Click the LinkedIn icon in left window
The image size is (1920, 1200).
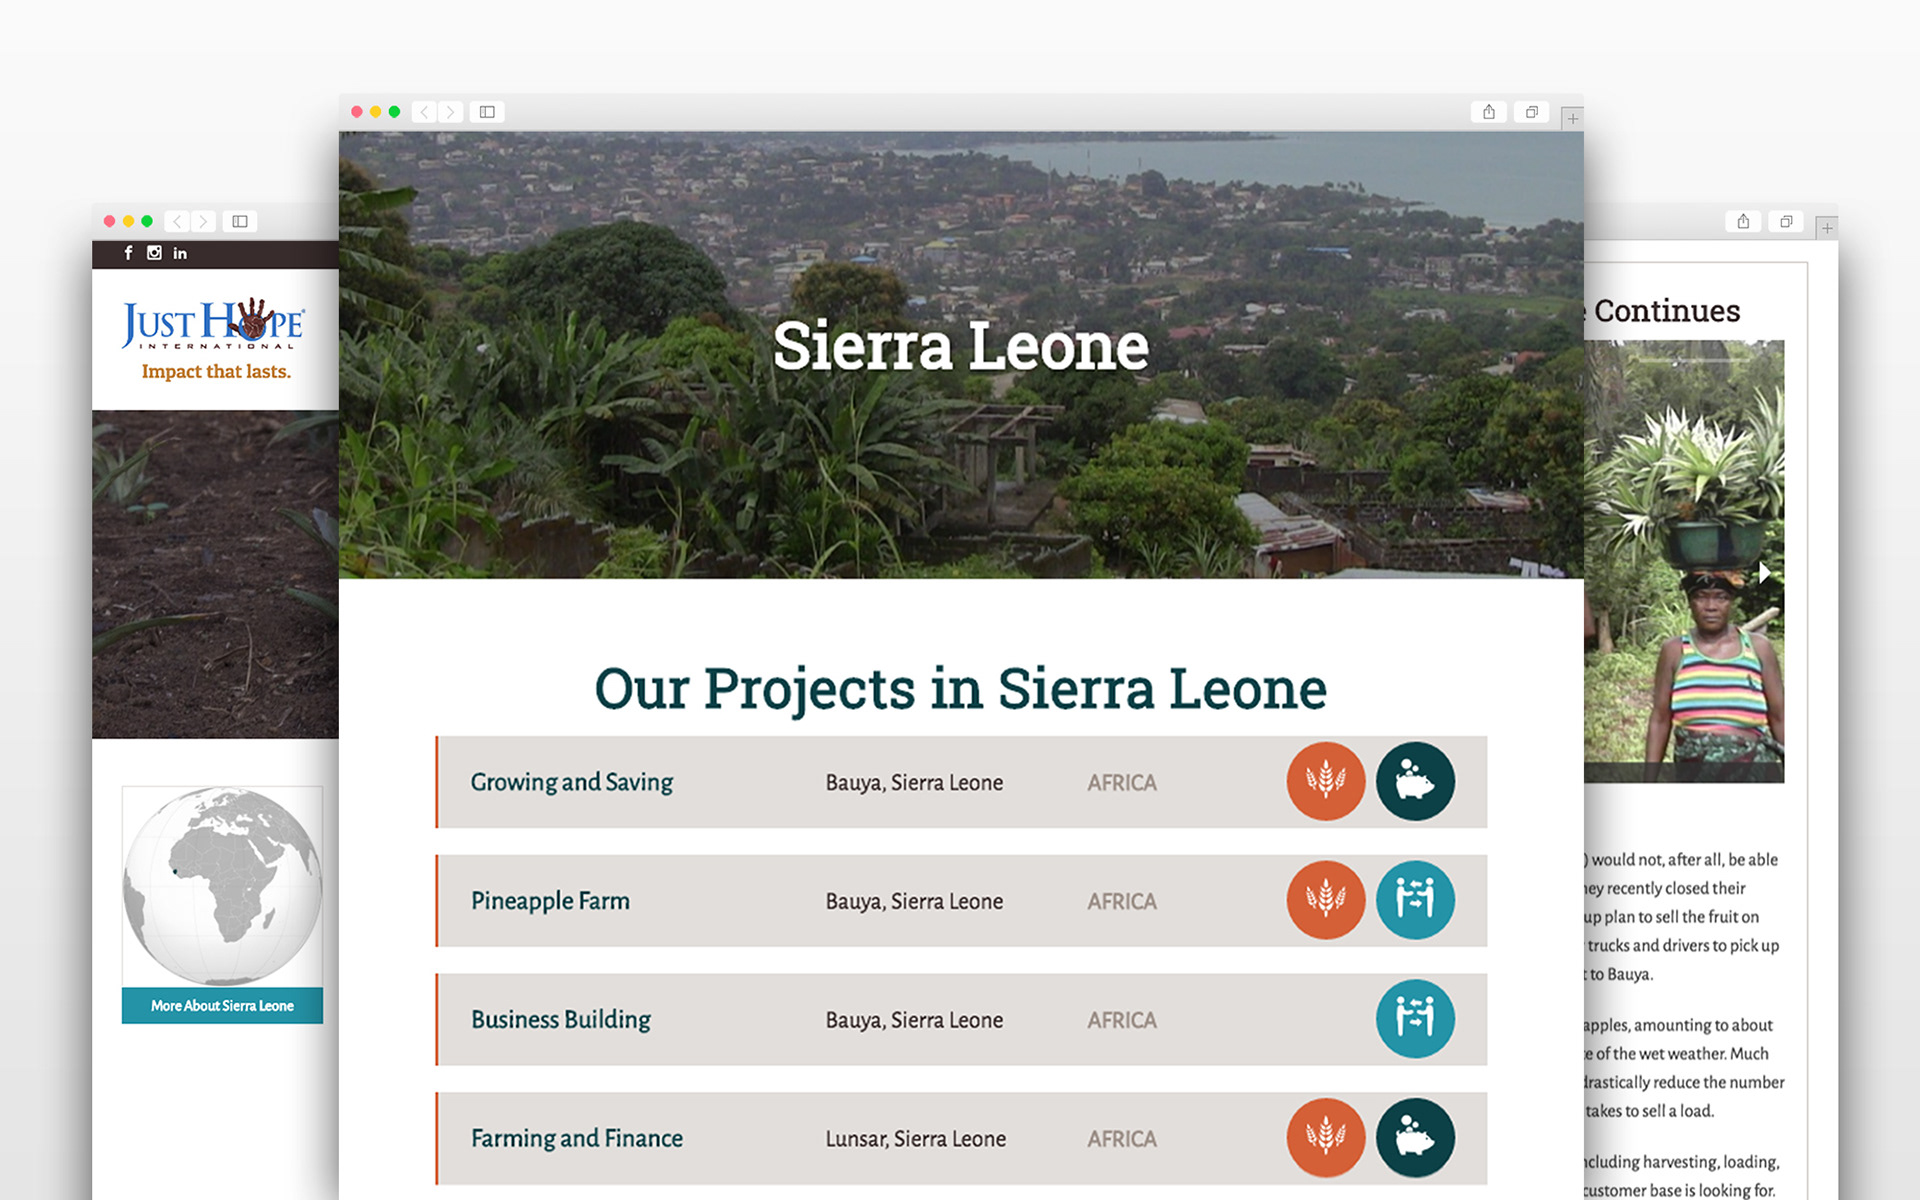click(180, 253)
